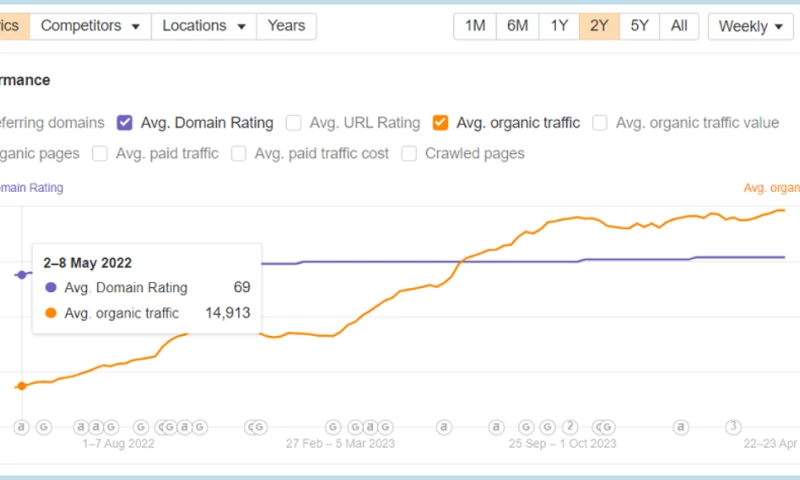Tick the Avg. paid traffic checkbox
The width and height of the screenshot is (800, 480).
pos(99,154)
